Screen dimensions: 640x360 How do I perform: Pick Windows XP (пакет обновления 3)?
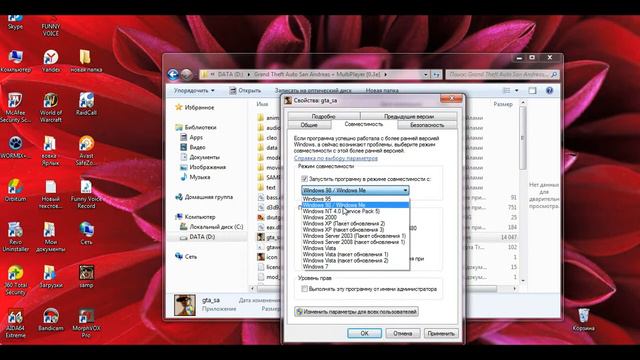point(355,230)
